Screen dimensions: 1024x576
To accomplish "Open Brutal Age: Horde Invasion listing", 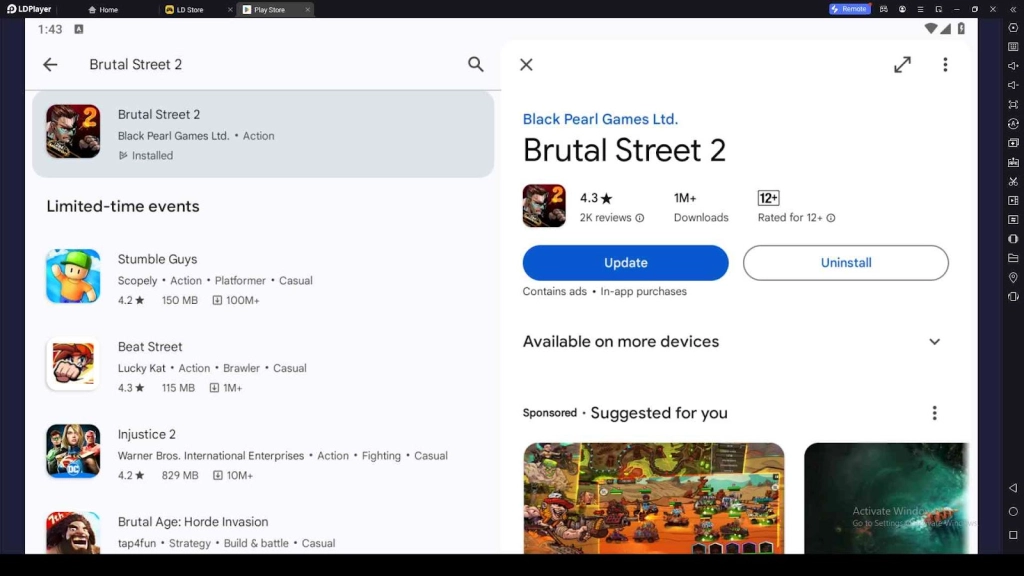I will coord(263,532).
